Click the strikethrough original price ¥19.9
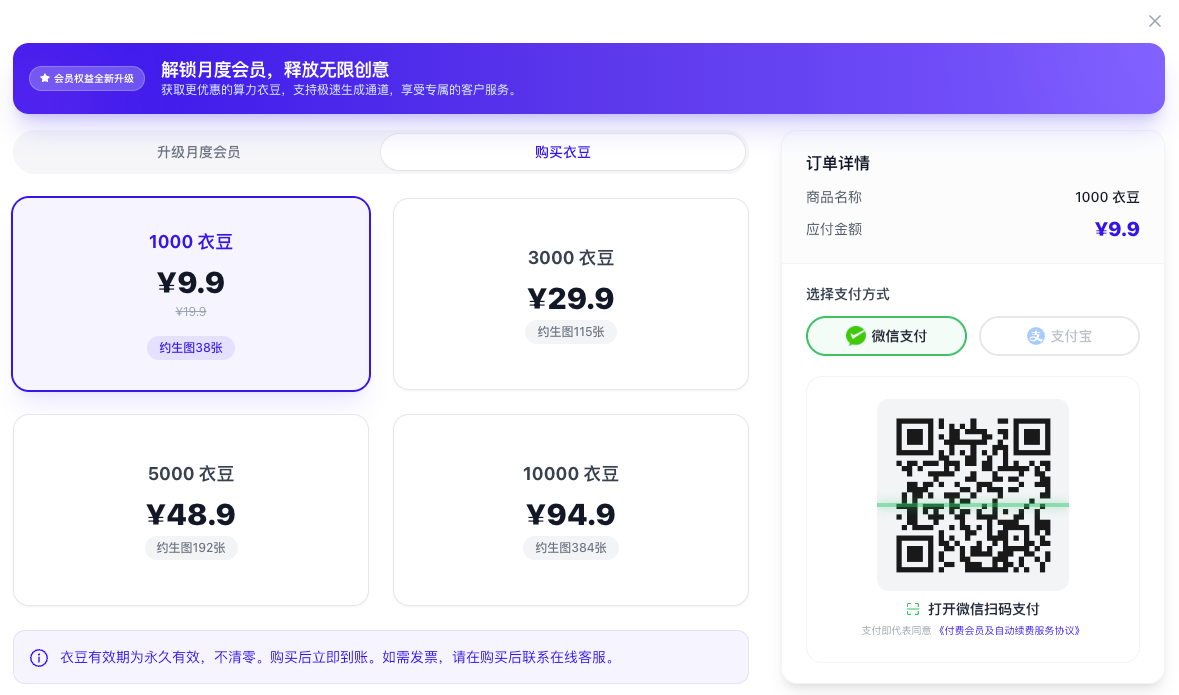 click(191, 311)
